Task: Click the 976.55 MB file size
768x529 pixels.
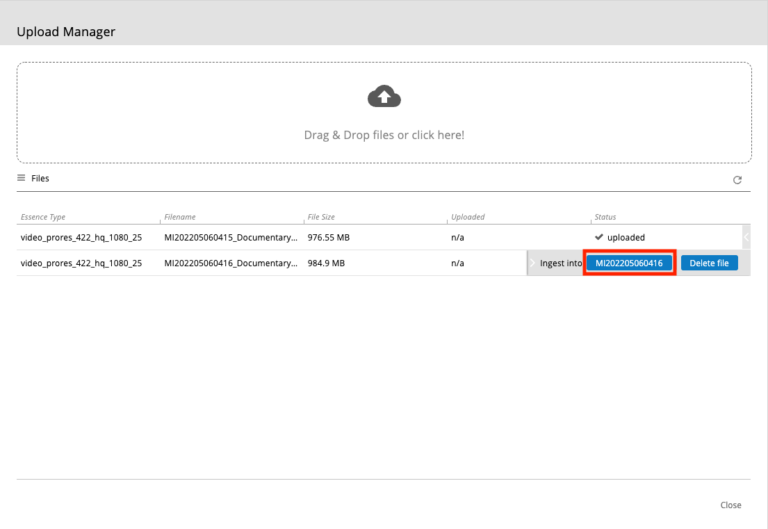Action: pyautogui.click(x=329, y=238)
